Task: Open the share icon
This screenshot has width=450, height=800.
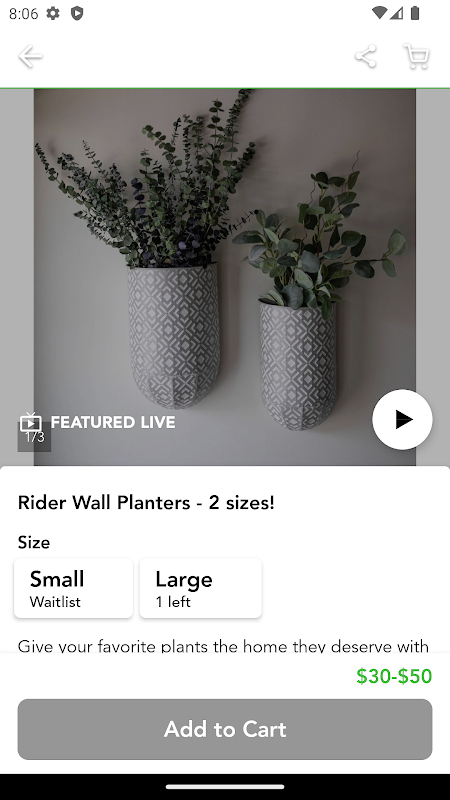Action: click(x=366, y=56)
